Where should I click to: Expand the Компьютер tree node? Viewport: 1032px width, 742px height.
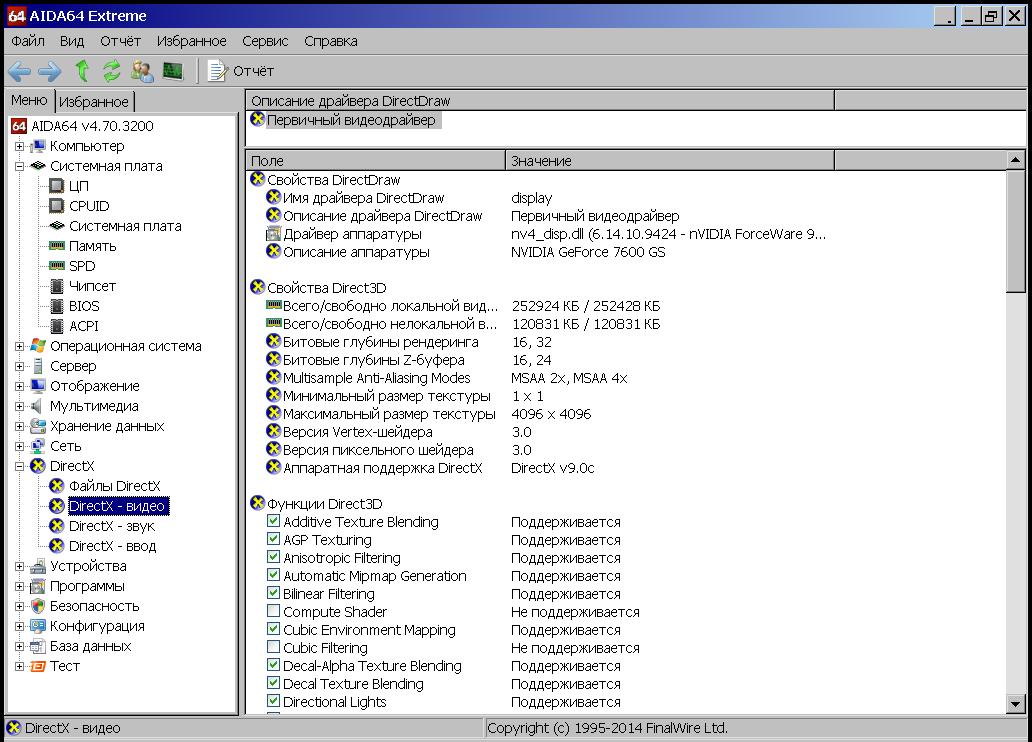(x=19, y=146)
